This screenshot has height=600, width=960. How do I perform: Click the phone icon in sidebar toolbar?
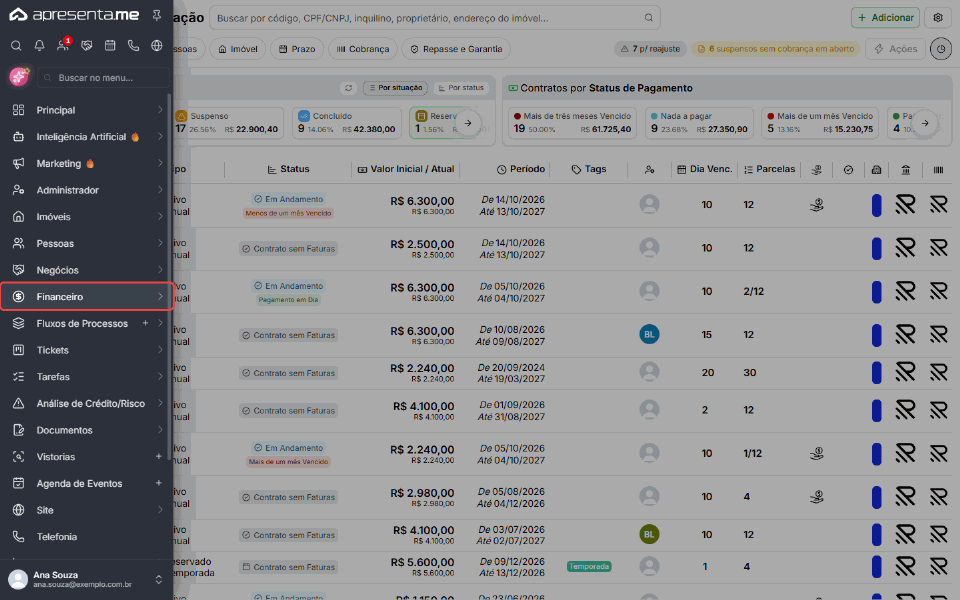tap(133, 45)
